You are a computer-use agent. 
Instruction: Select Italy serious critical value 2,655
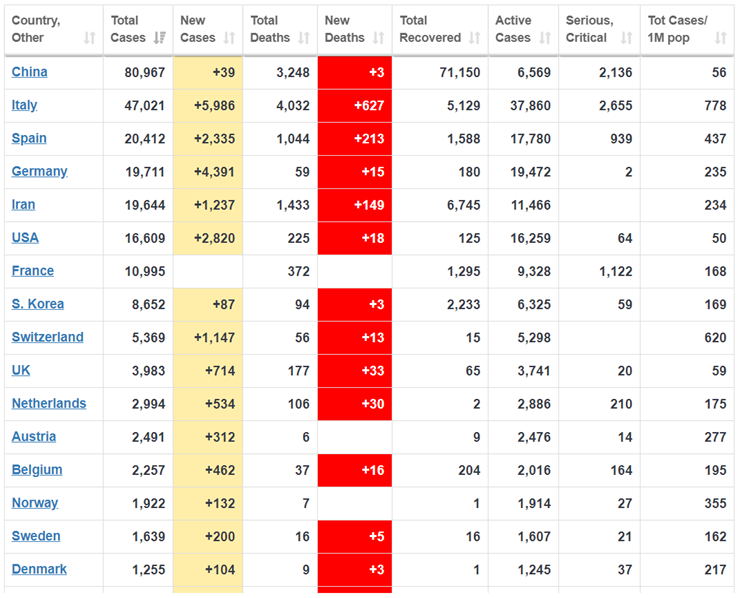pos(616,106)
